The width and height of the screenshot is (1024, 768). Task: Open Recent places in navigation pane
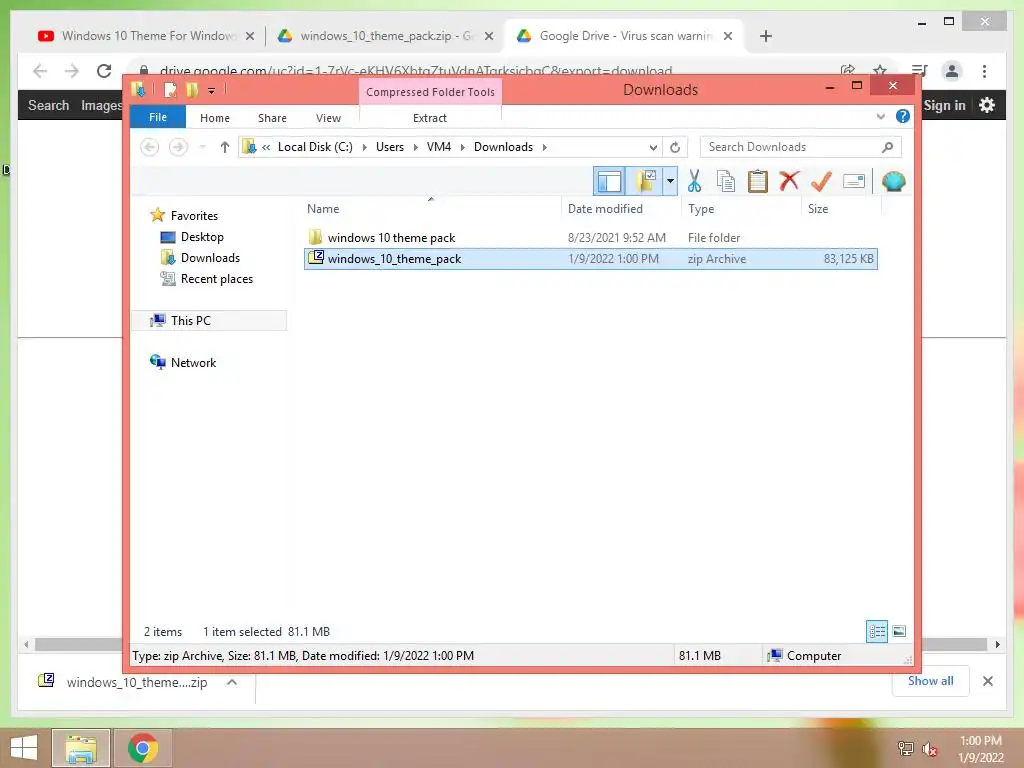click(216, 278)
